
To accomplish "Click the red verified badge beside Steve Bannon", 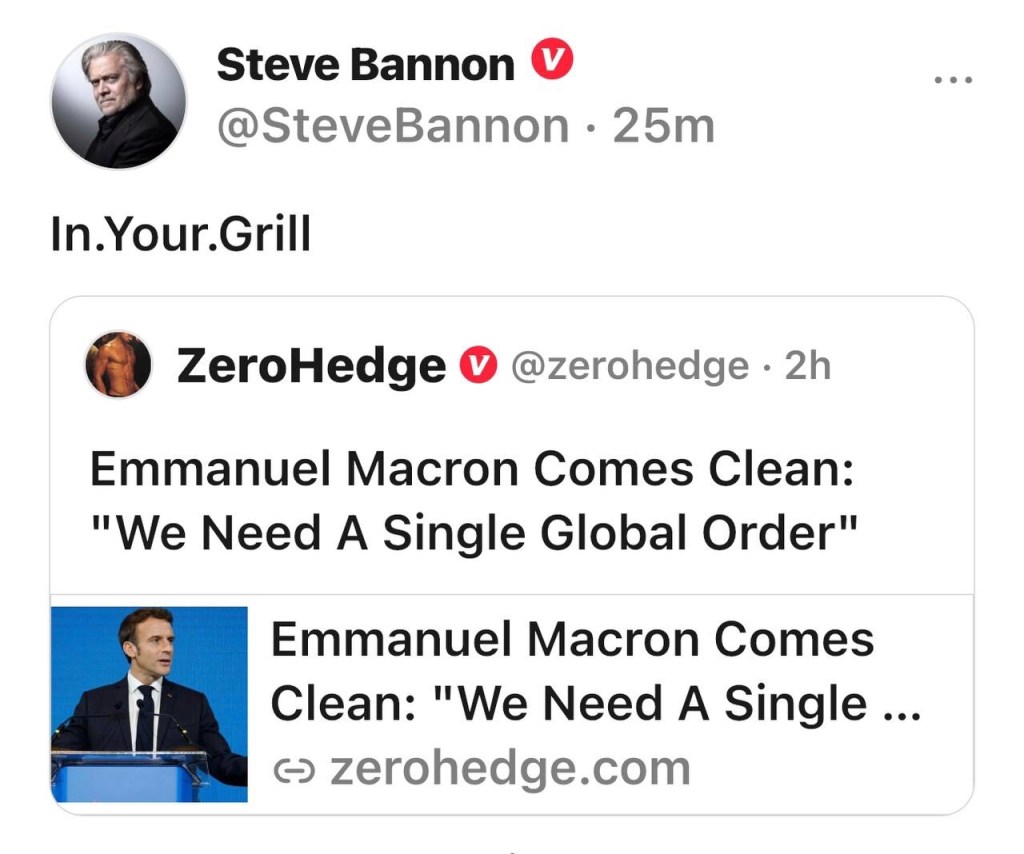I will tap(551, 64).
